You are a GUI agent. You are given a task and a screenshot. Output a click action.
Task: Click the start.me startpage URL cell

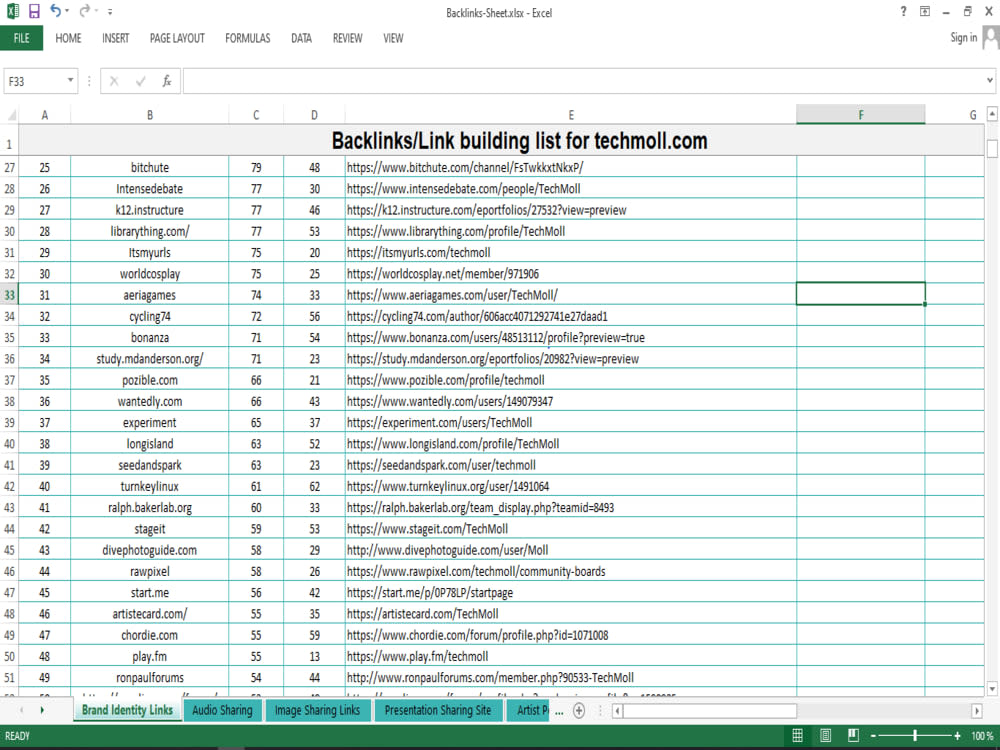(x=571, y=593)
